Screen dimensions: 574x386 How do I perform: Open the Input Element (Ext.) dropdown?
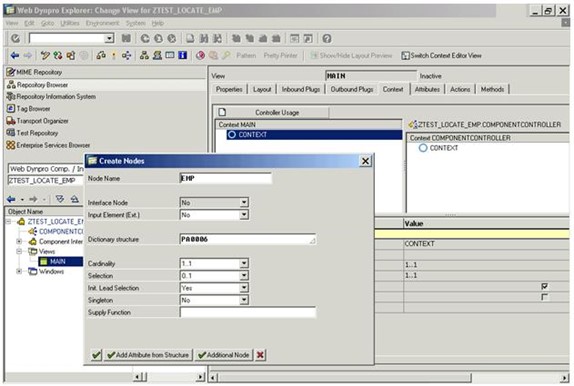click(x=244, y=215)
